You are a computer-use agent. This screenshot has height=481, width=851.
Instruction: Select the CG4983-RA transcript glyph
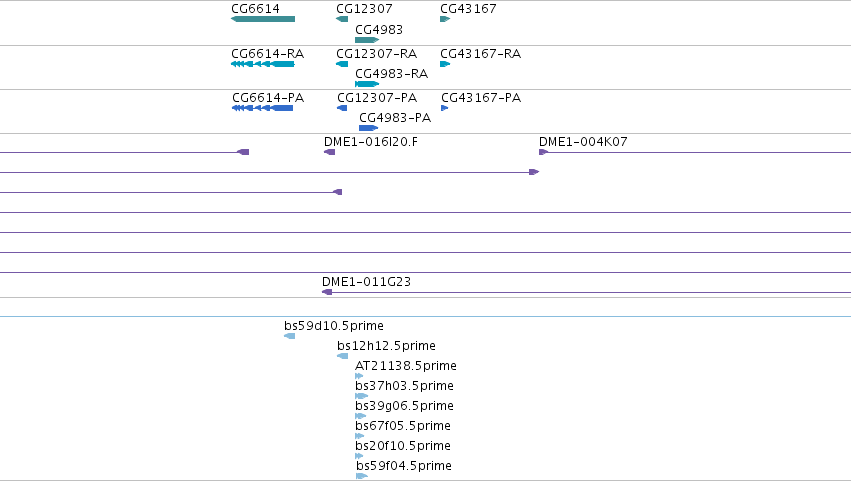(x=367, y=84)
